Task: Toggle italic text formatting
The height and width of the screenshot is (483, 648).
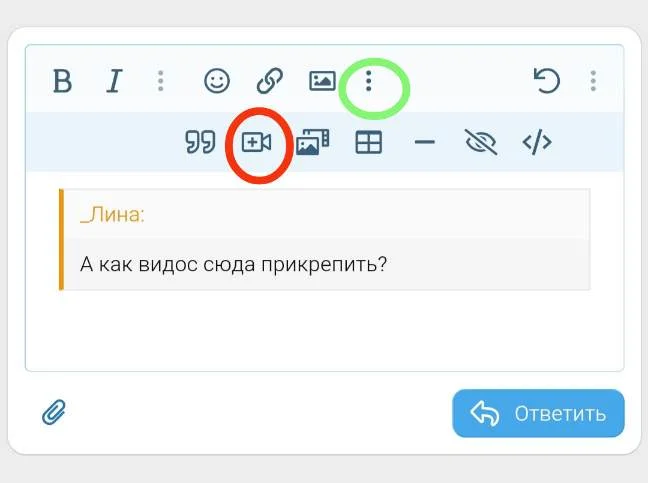Action: [x=114, y=82]
